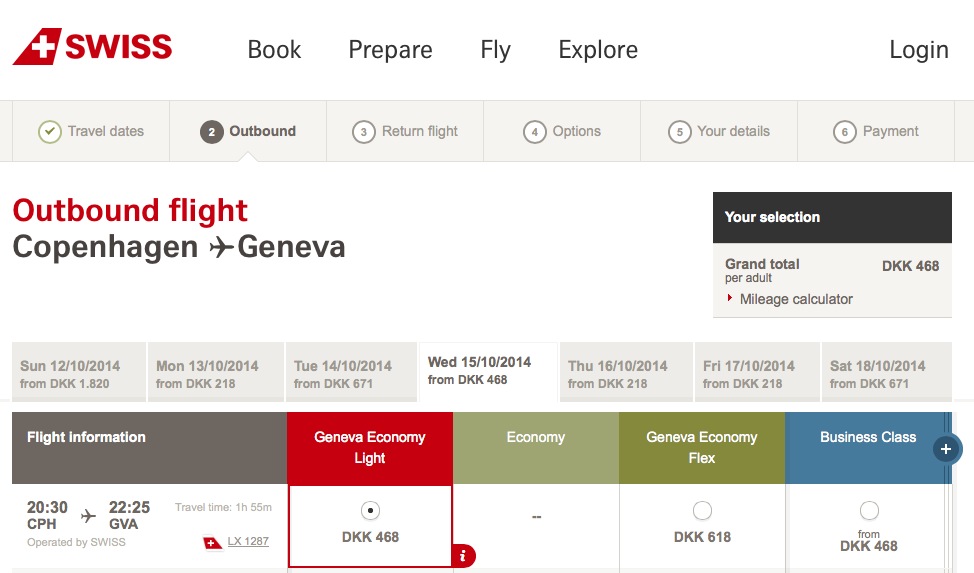The height and width of the screenshot is (573, 974).
Task: Click the SWISS airline icon beside LX 1287
Action: [x=212, y=542]
